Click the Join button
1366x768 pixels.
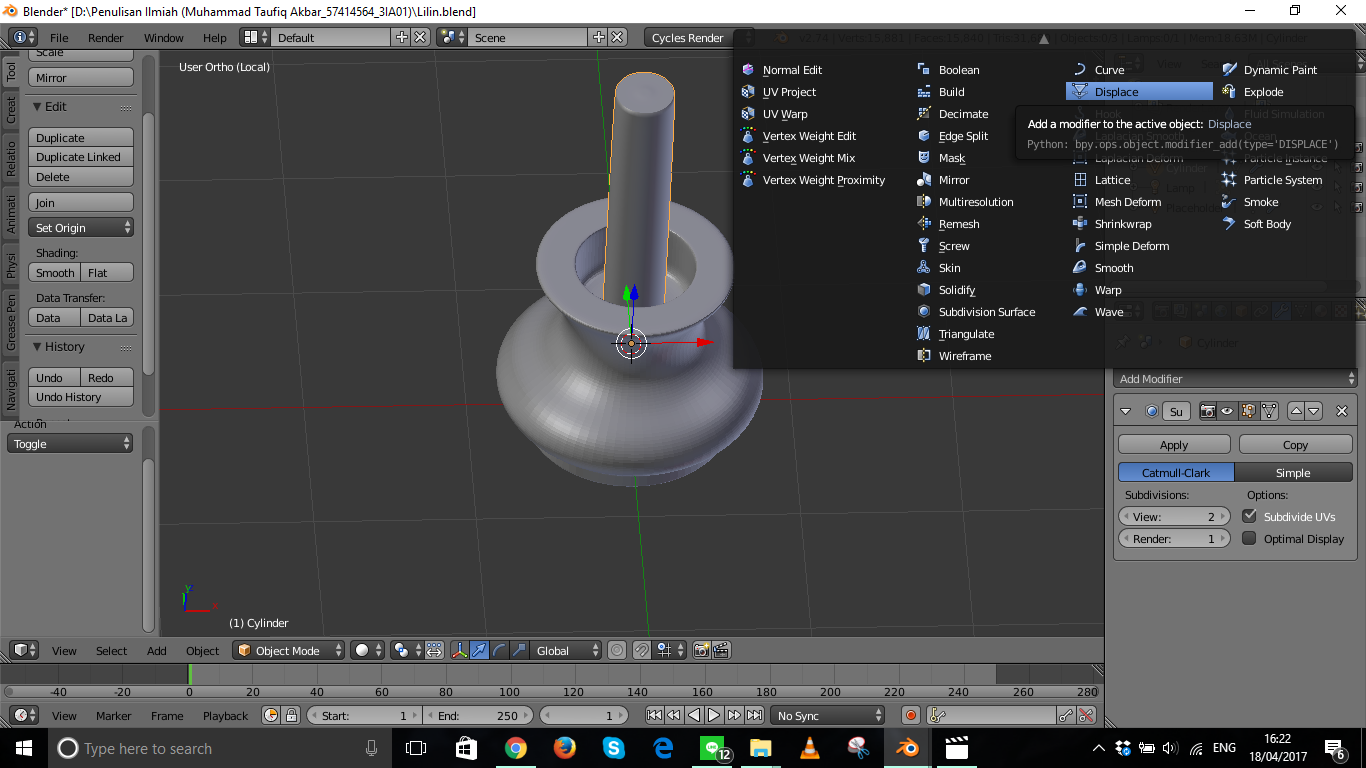[81, 202]
